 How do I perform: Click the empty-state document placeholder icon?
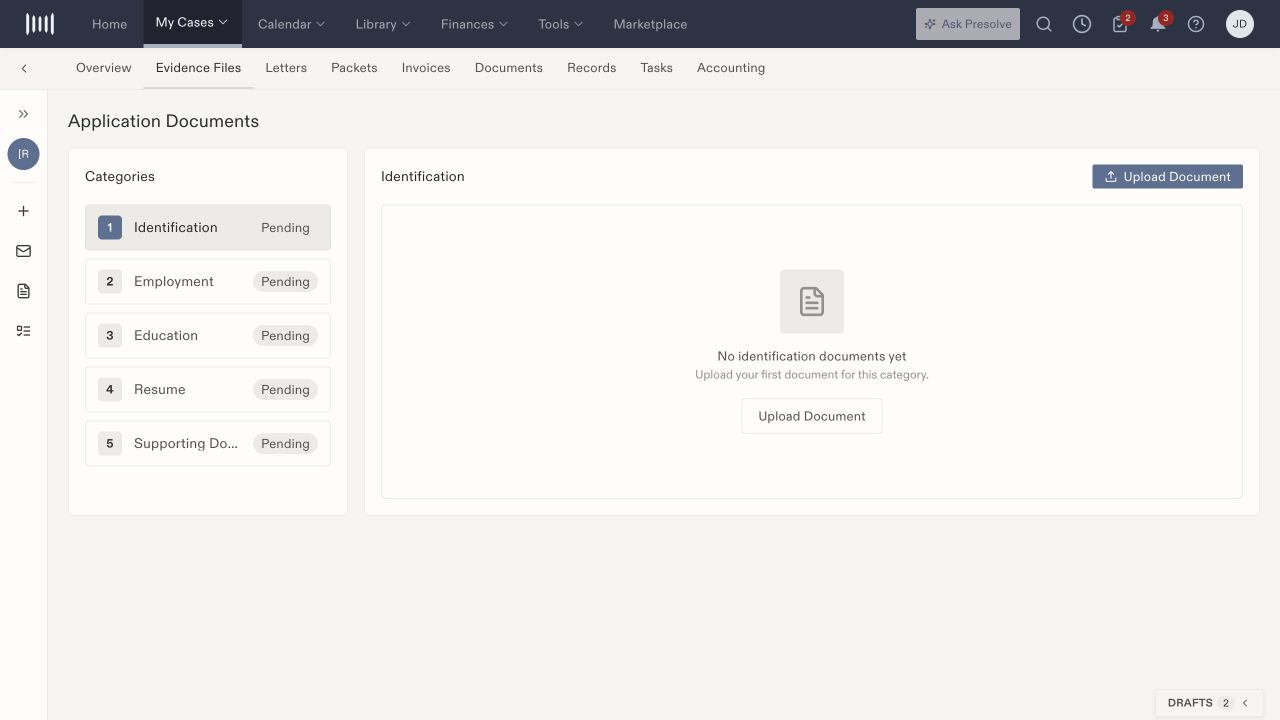pyautogui.click(x=812, y=301)
